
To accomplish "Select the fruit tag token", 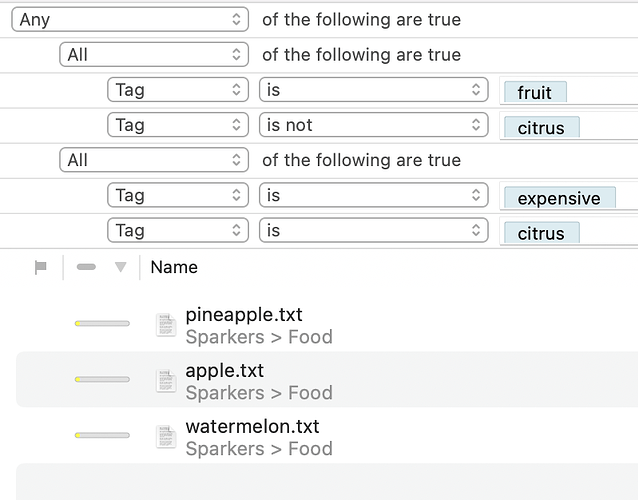I will pos(535,92).
